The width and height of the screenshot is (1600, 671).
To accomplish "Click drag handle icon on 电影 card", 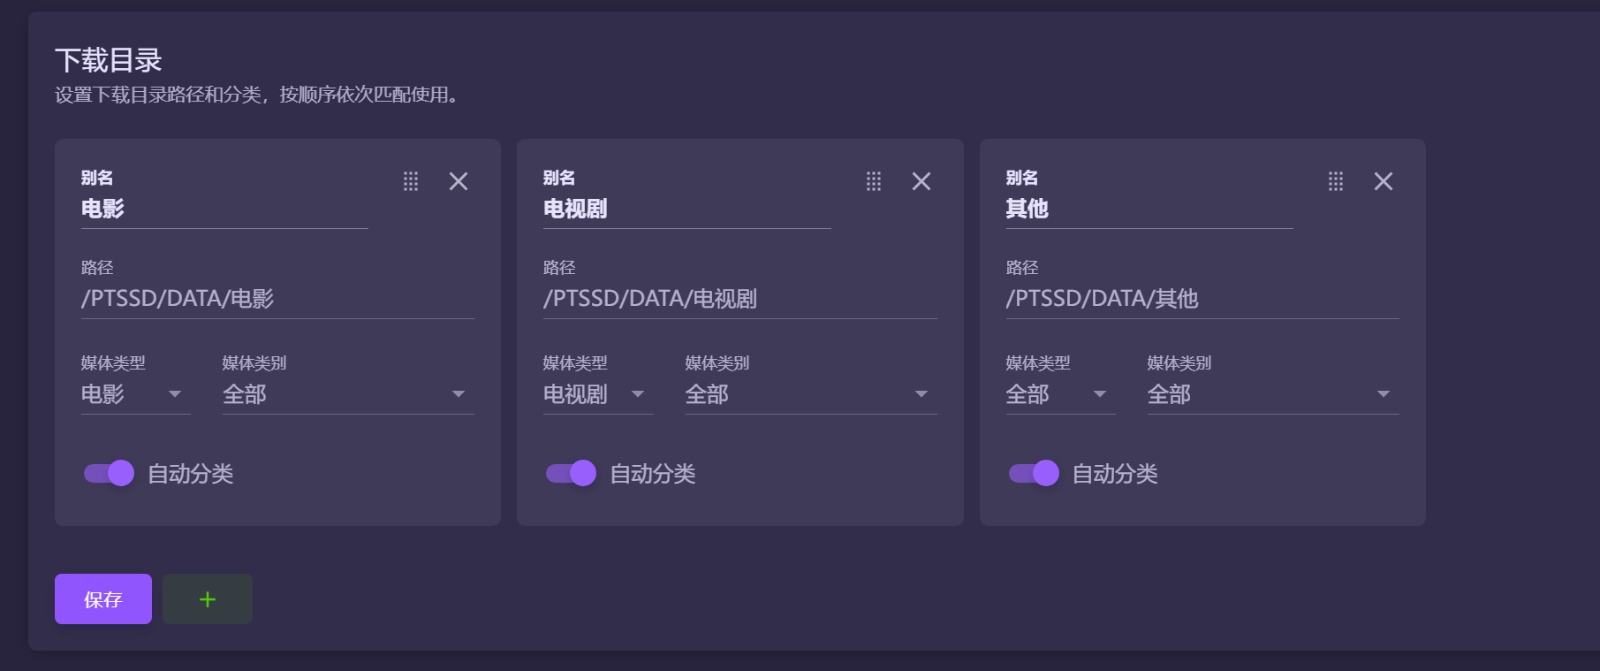I will (411, 181).
